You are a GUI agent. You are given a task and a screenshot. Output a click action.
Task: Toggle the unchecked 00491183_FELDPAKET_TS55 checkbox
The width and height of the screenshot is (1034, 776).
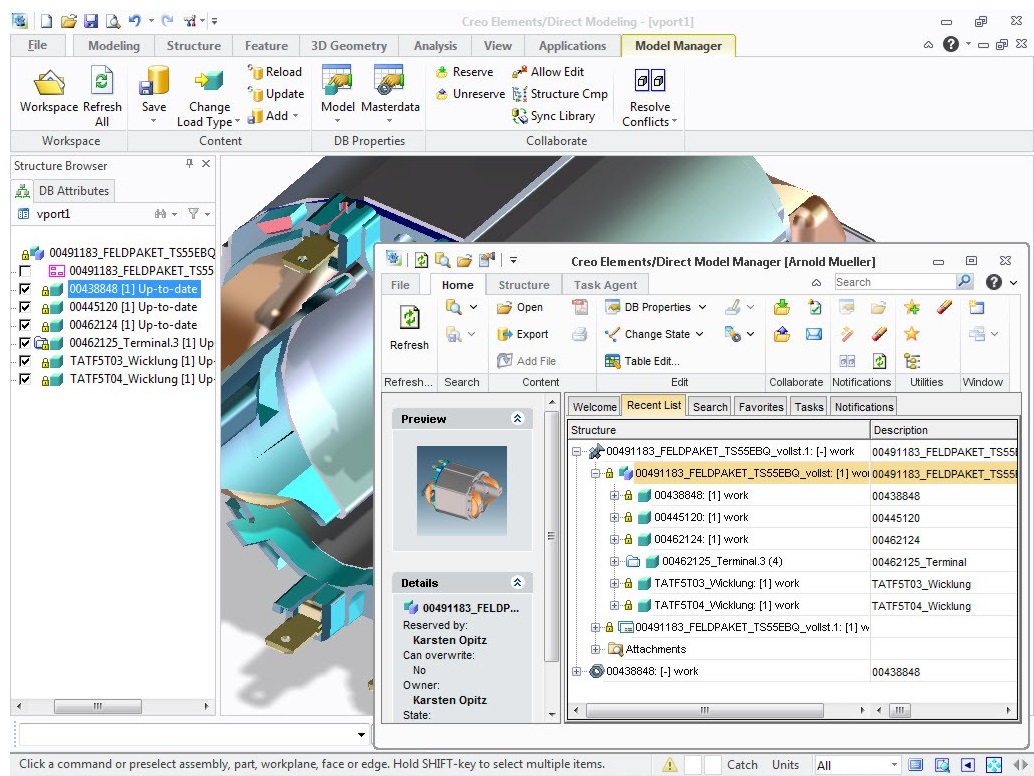pos(25,271)
